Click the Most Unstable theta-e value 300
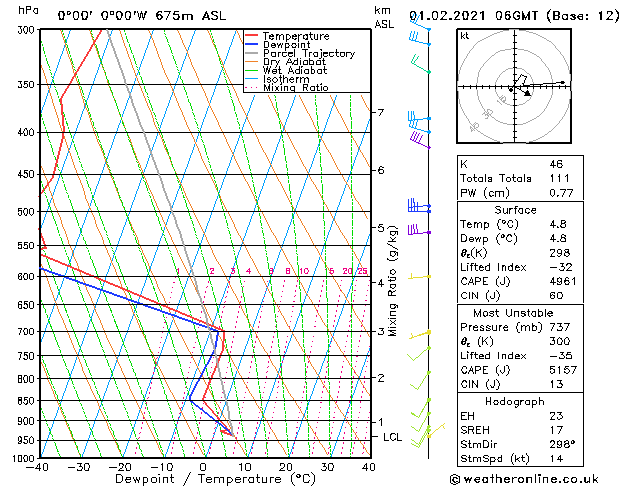This screenshot has width=629, height=486. [560, 341]
